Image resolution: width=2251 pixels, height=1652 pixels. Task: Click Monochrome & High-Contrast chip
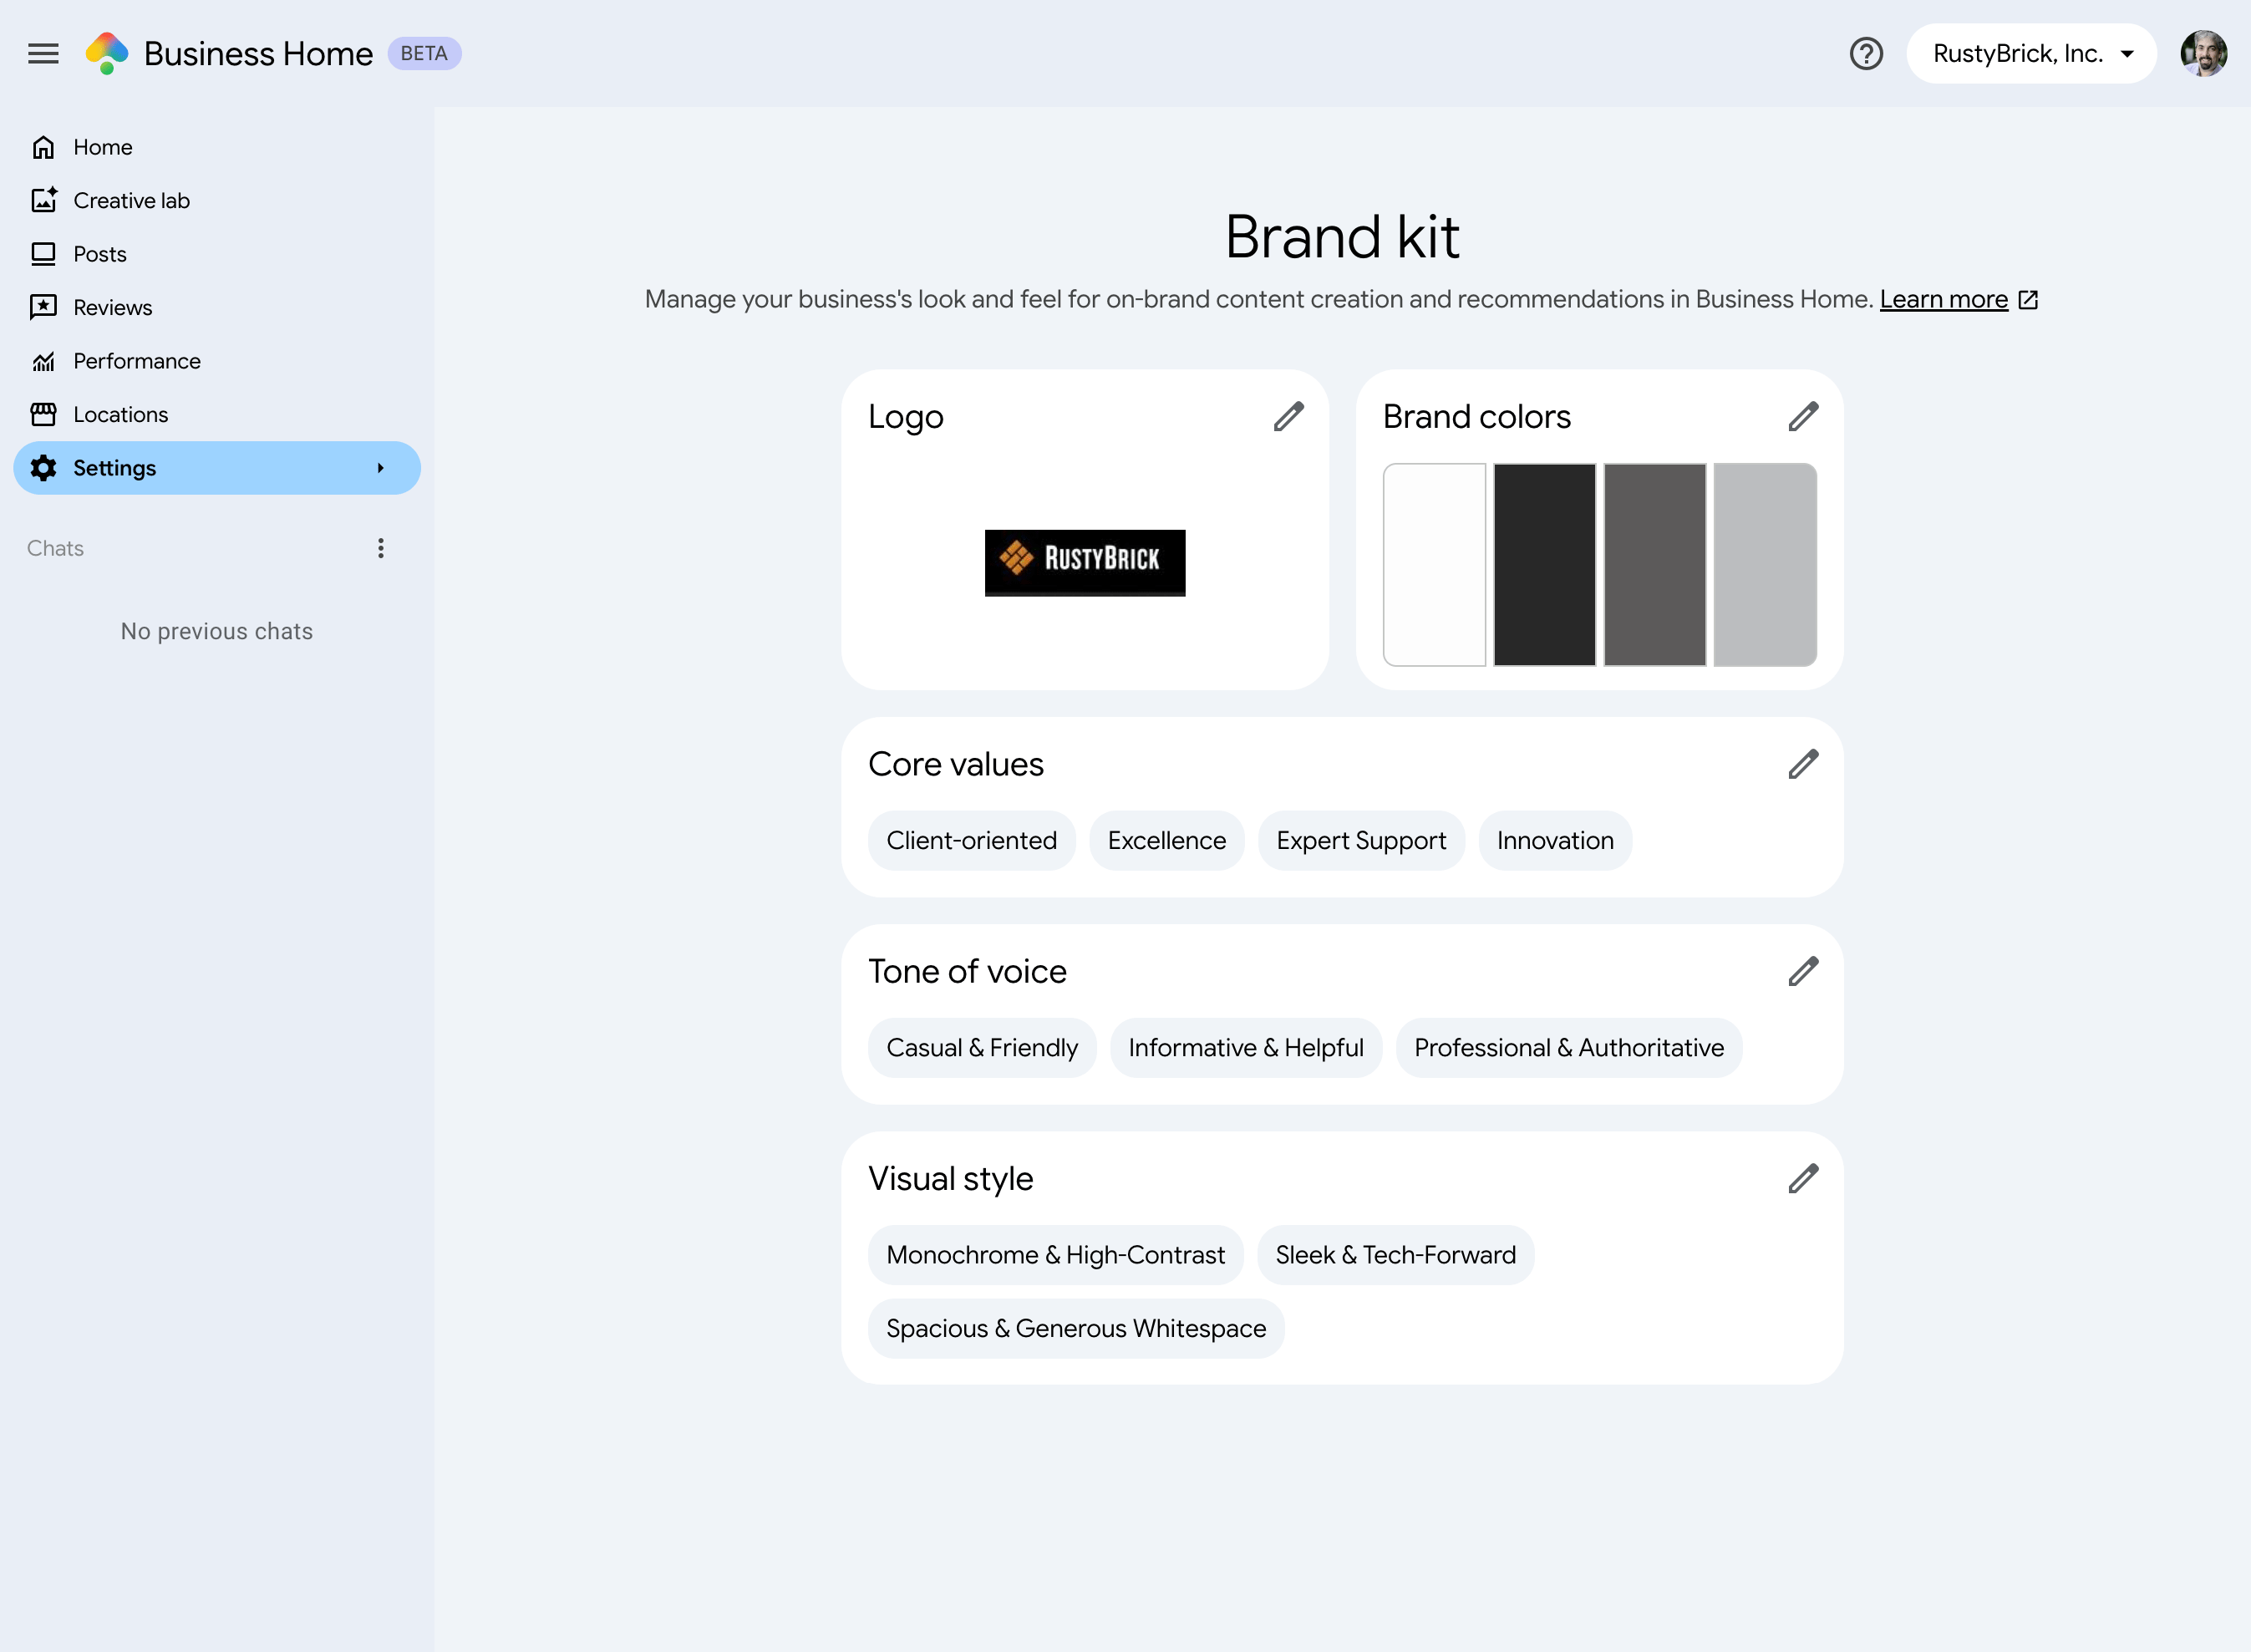[1055, 1255]
